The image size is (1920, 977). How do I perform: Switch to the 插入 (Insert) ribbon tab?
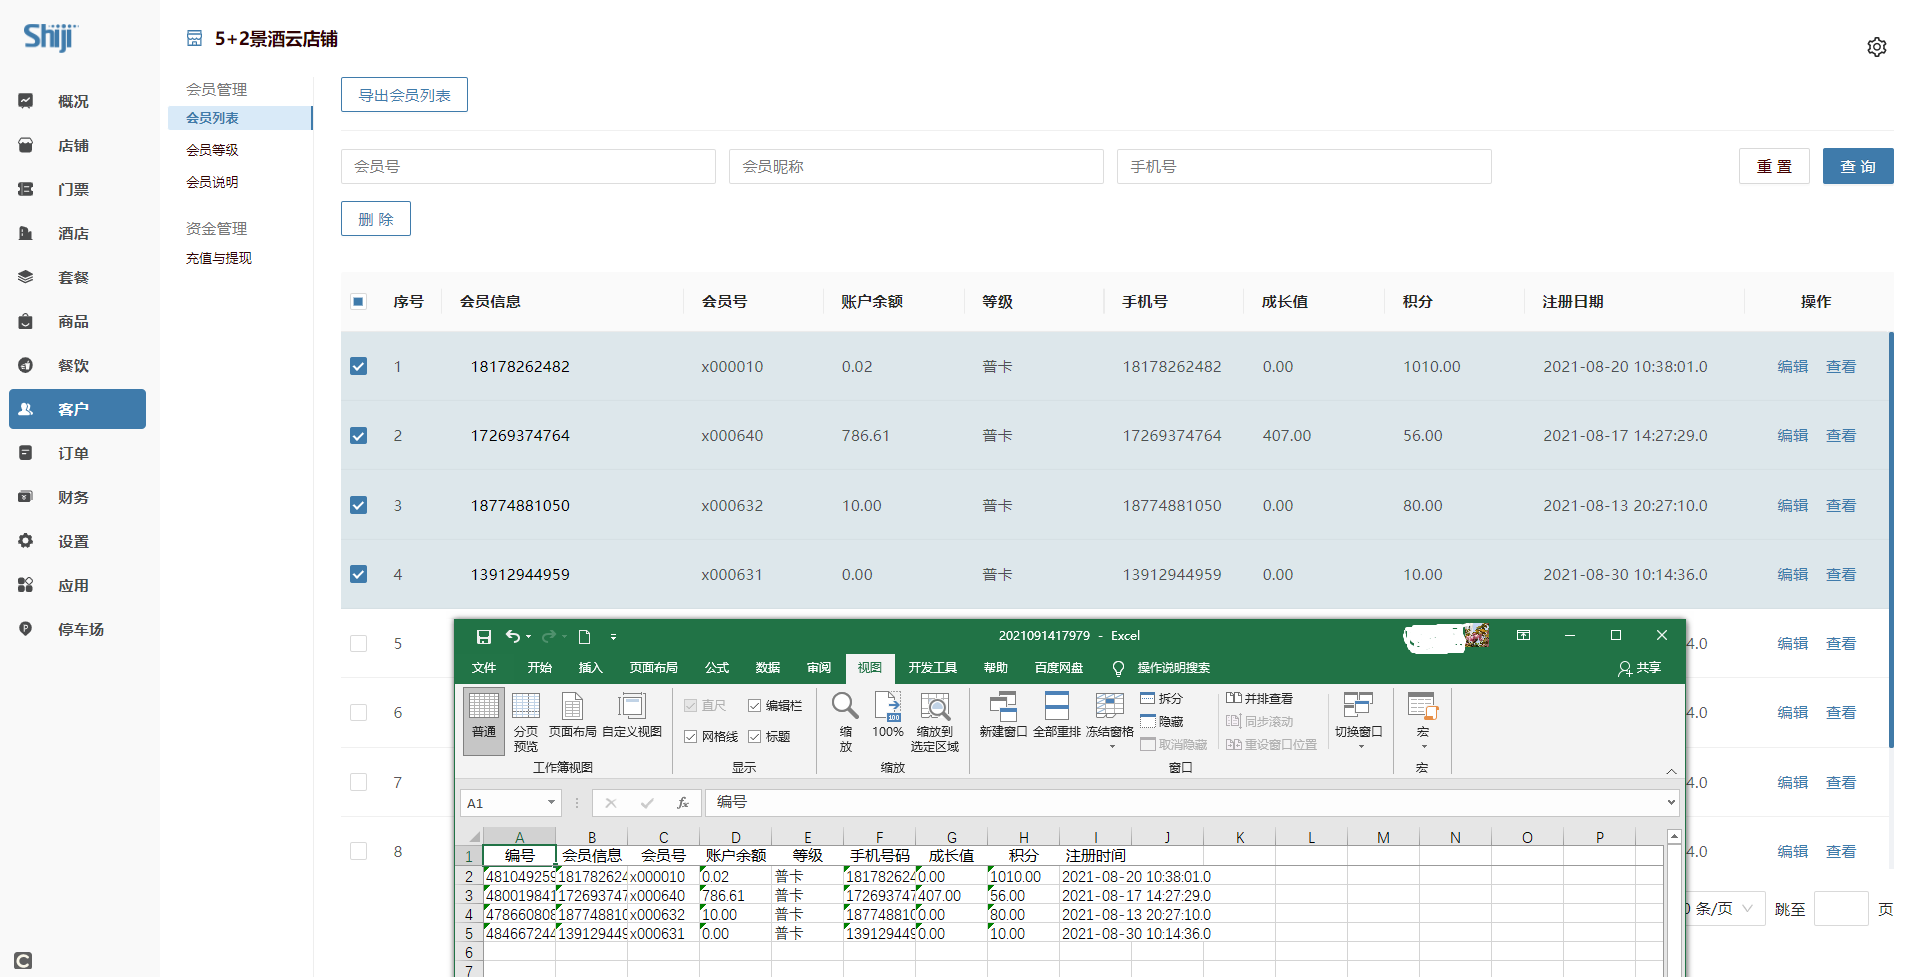591,668
